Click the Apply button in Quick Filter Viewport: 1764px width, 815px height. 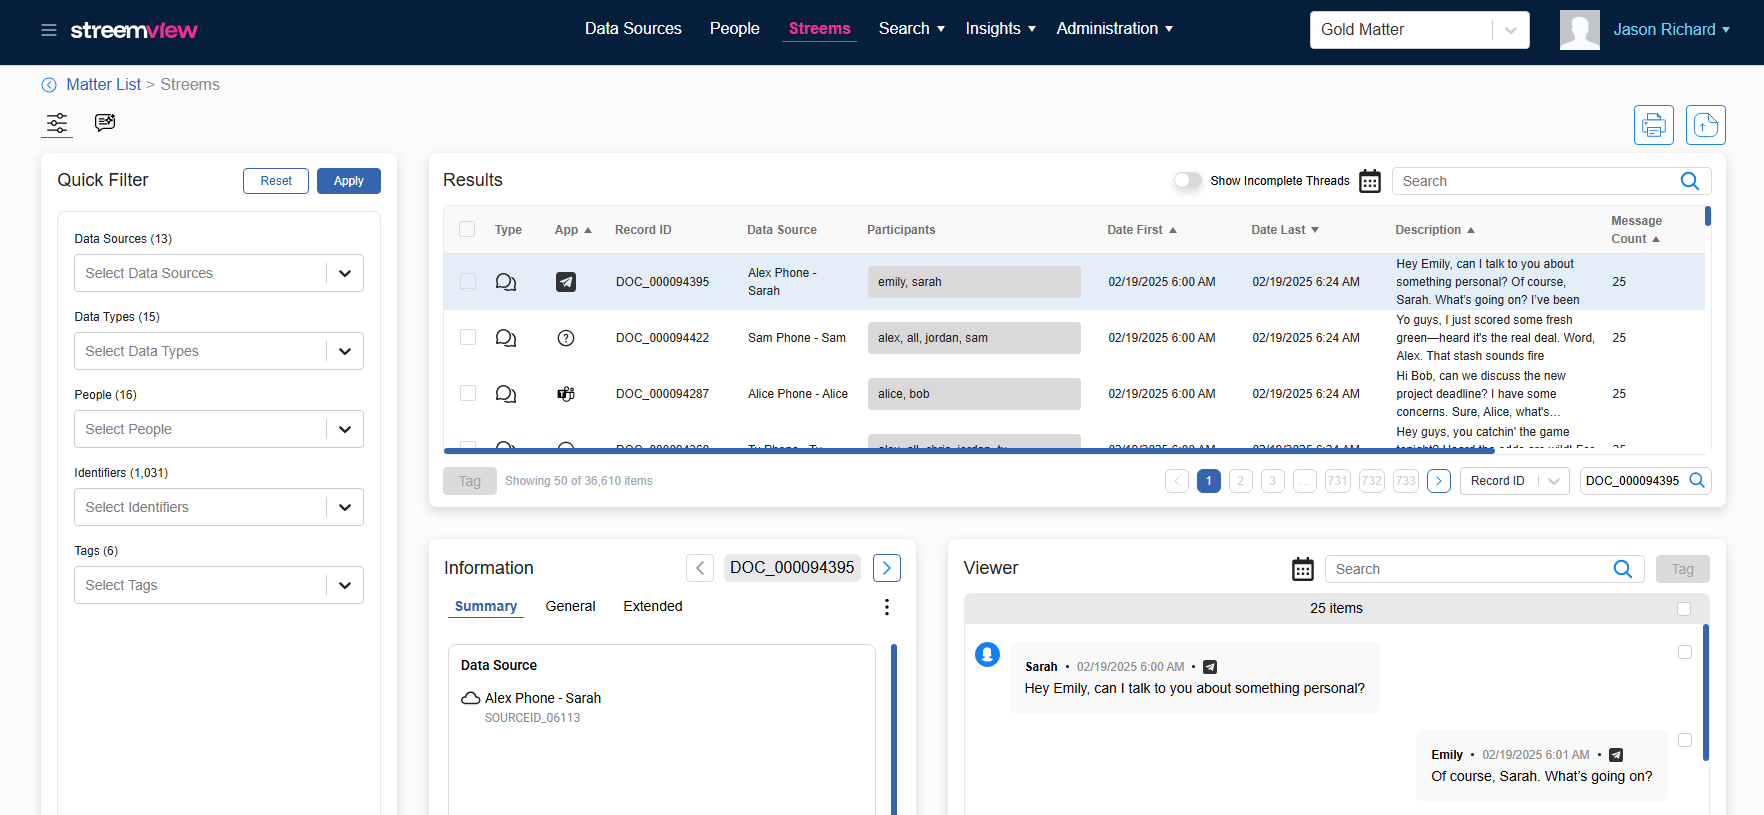(349, 181)
